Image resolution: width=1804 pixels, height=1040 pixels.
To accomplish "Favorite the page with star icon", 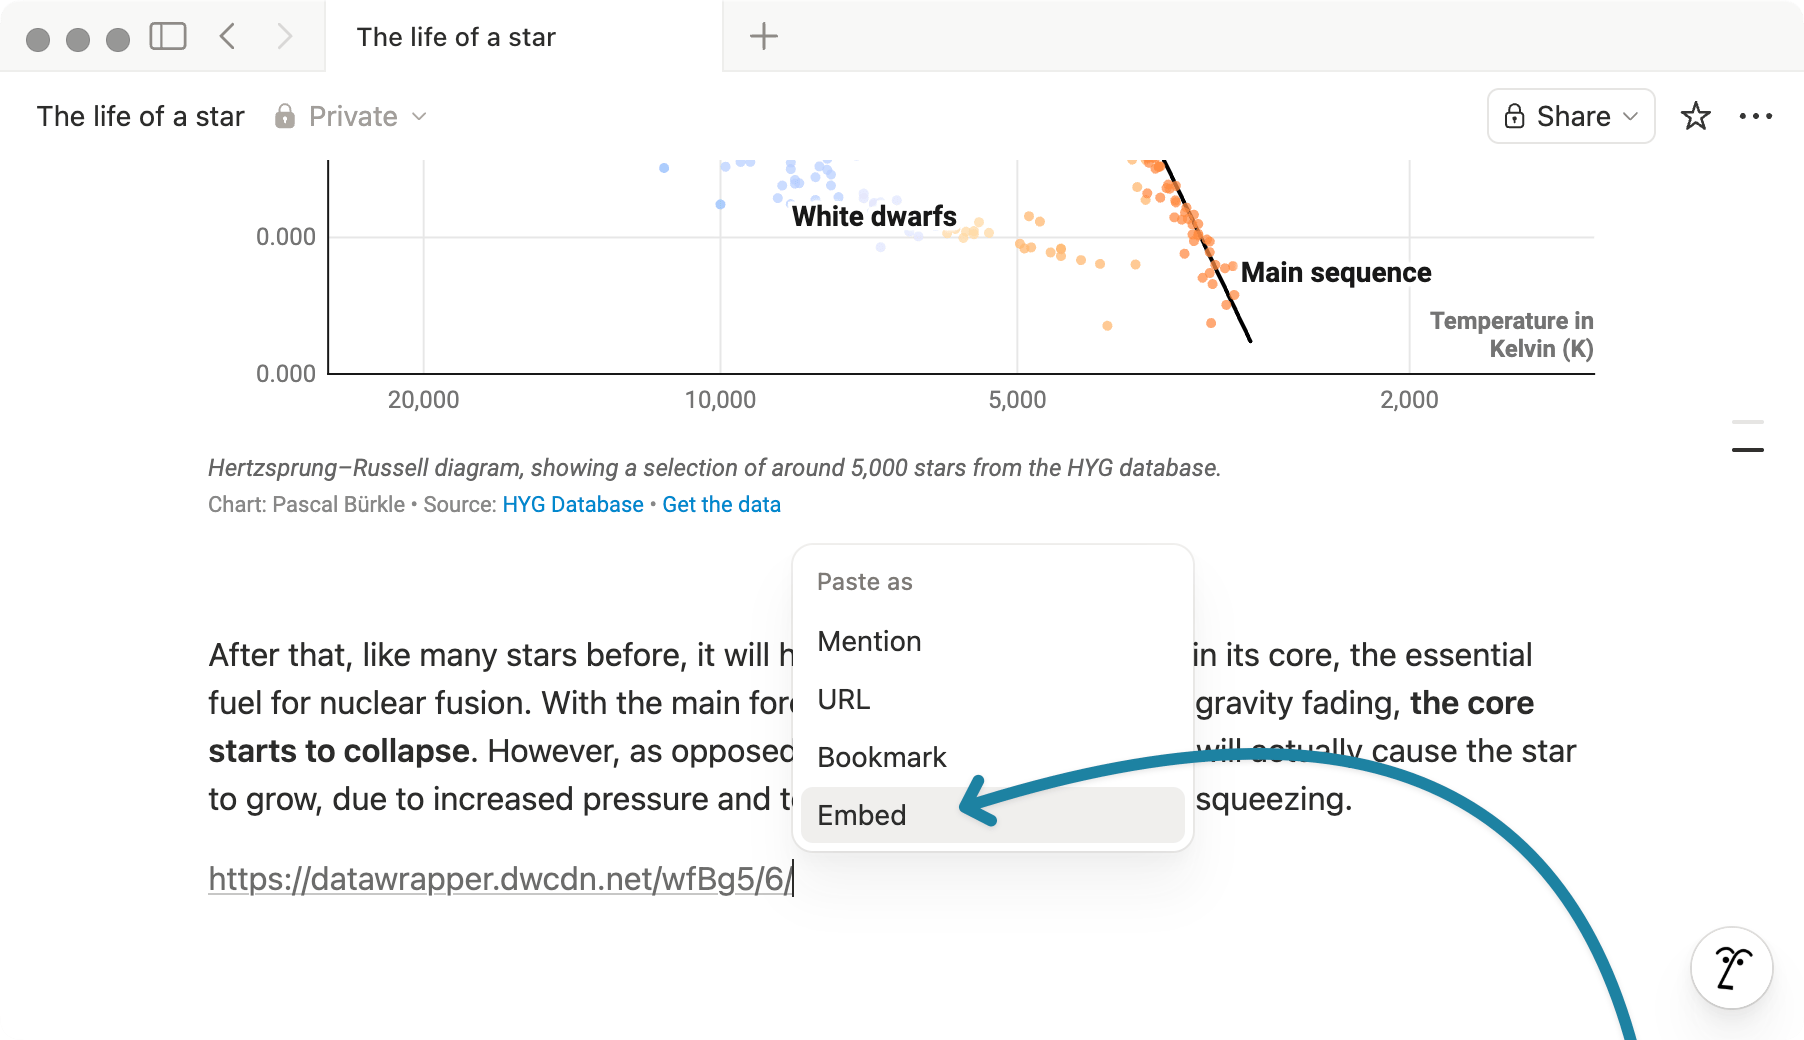I will point(1695,117).
